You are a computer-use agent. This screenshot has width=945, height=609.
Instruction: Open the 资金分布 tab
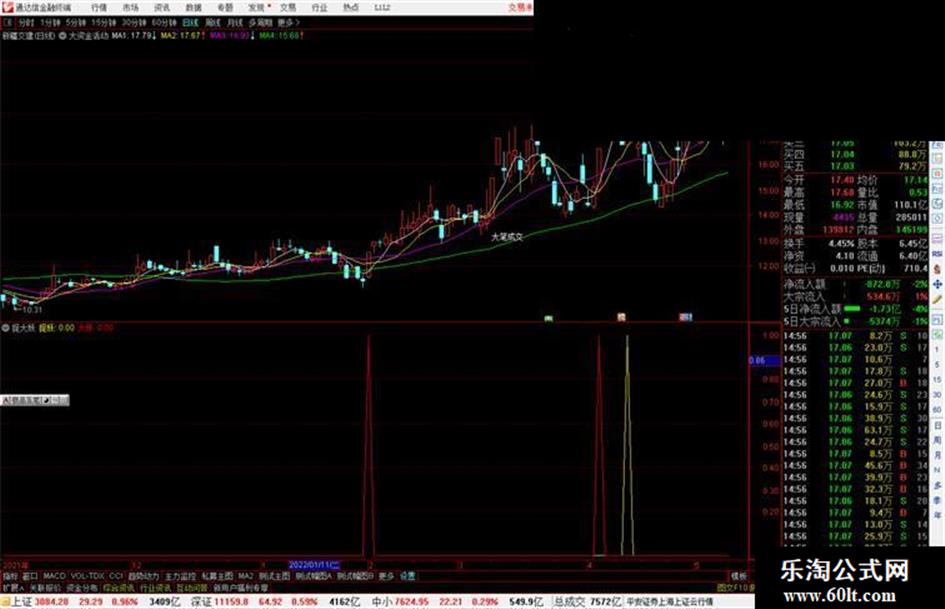pyautogui.click(x=82, y=587)
